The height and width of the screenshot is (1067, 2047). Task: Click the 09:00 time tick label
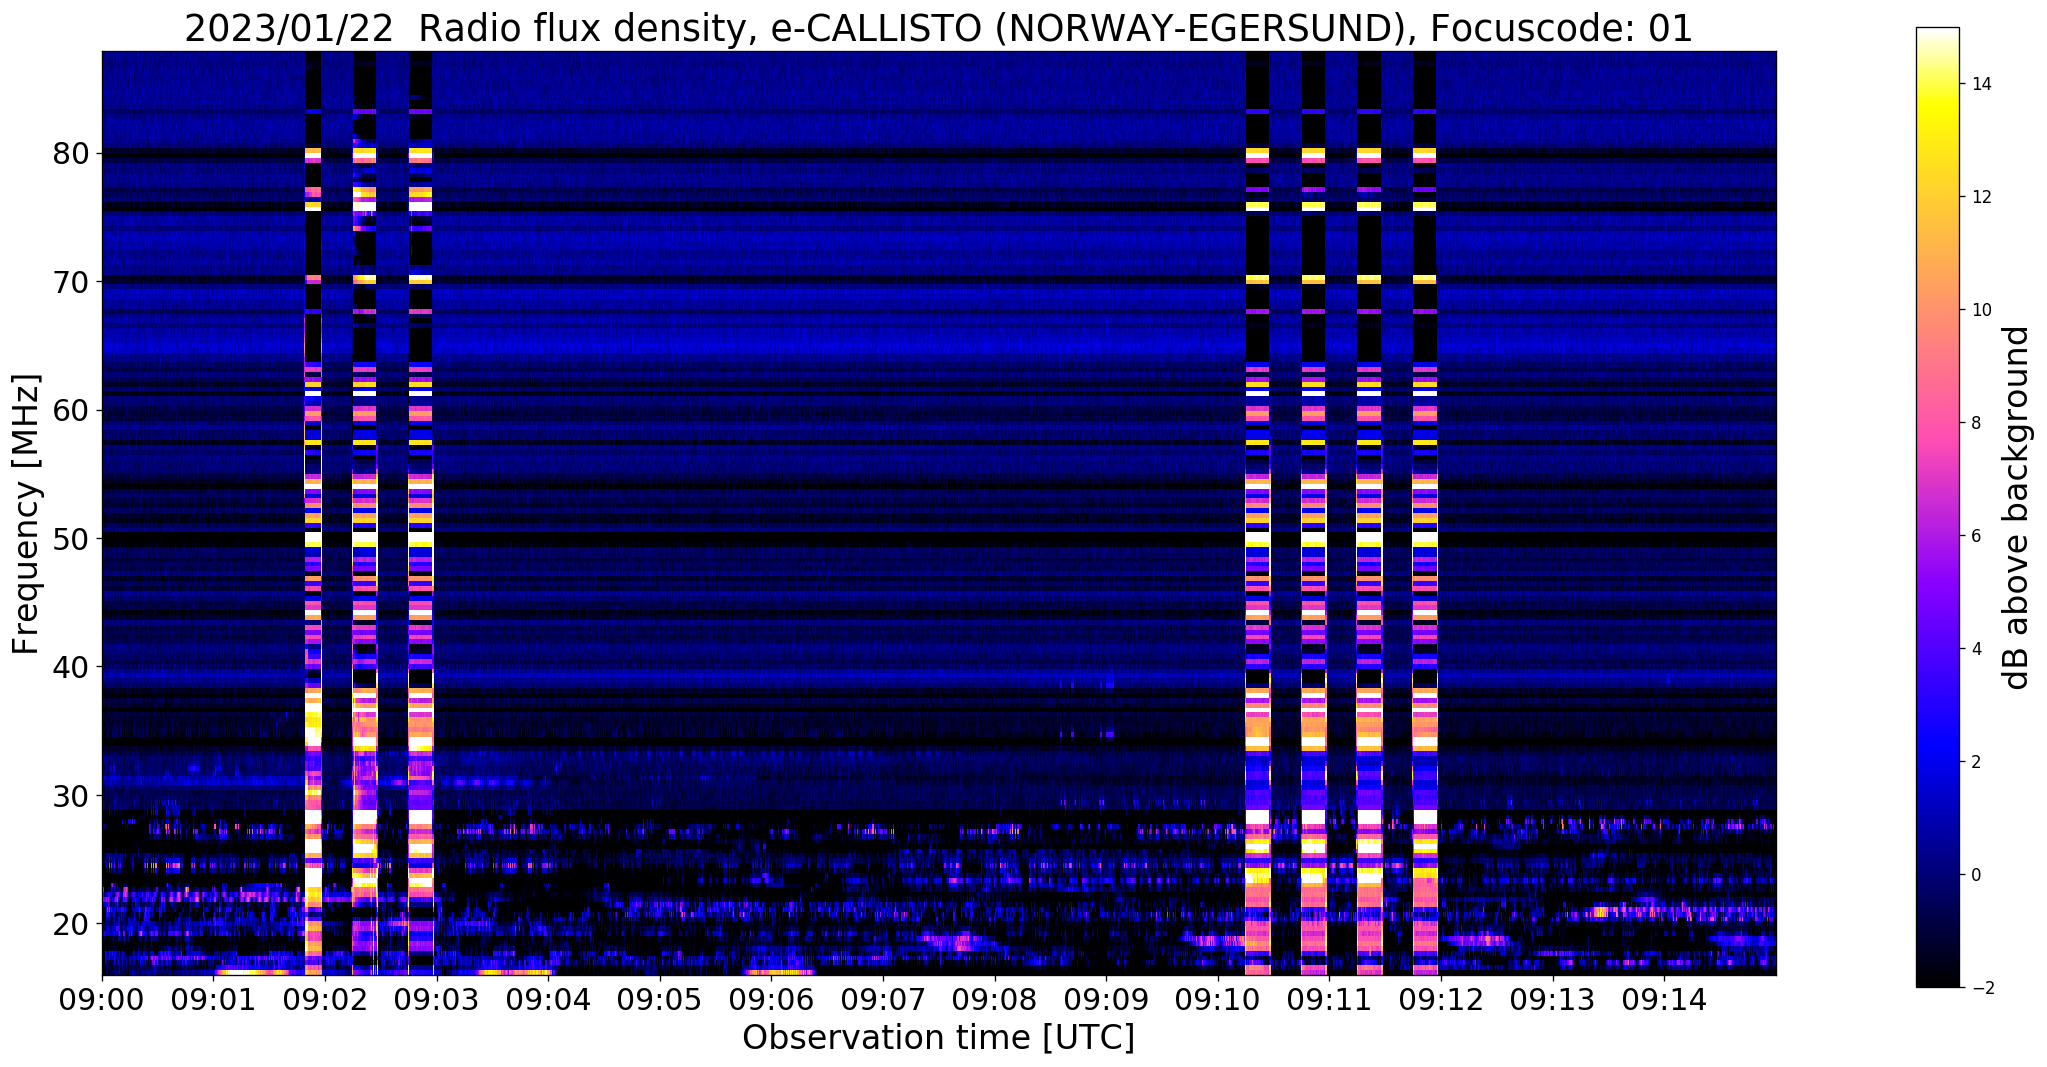[102, 999]
